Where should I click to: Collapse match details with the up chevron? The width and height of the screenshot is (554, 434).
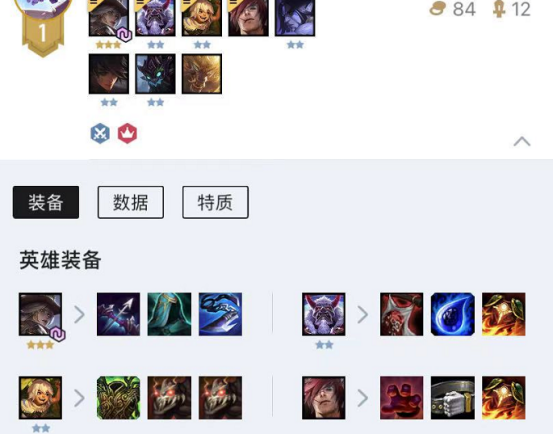coord(522,141)
